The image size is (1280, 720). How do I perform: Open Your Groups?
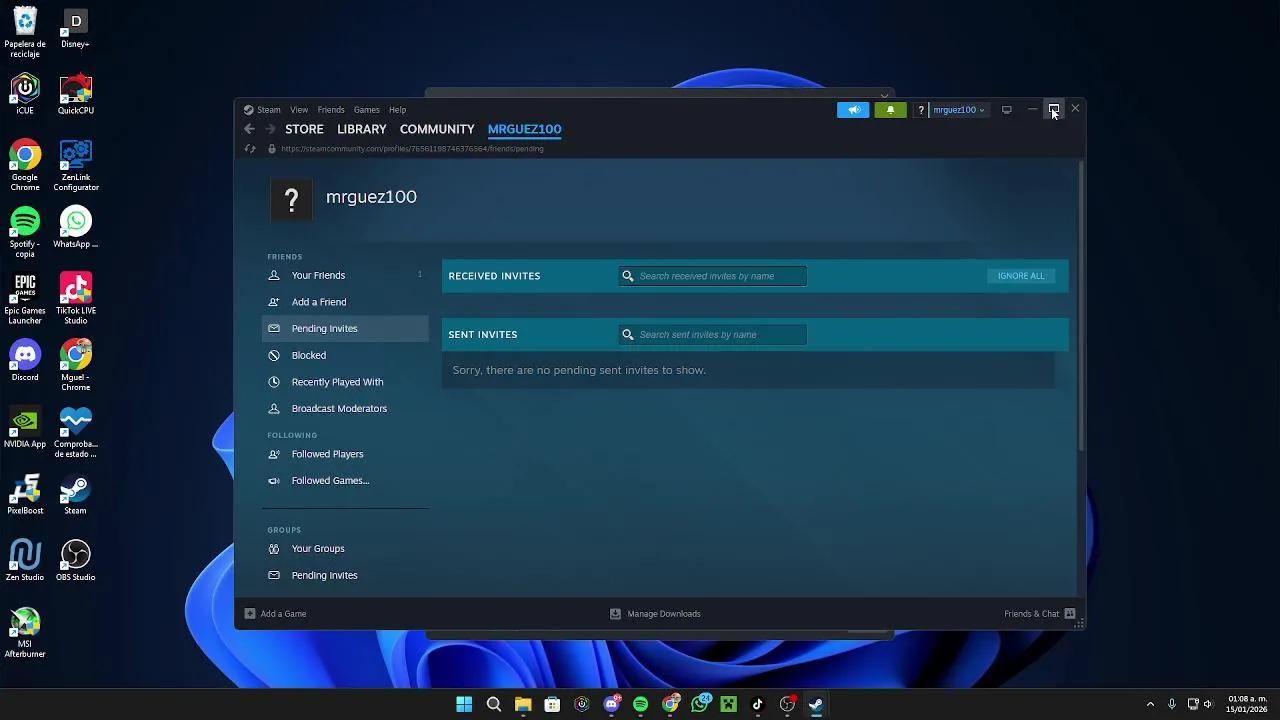coord(345,548)
